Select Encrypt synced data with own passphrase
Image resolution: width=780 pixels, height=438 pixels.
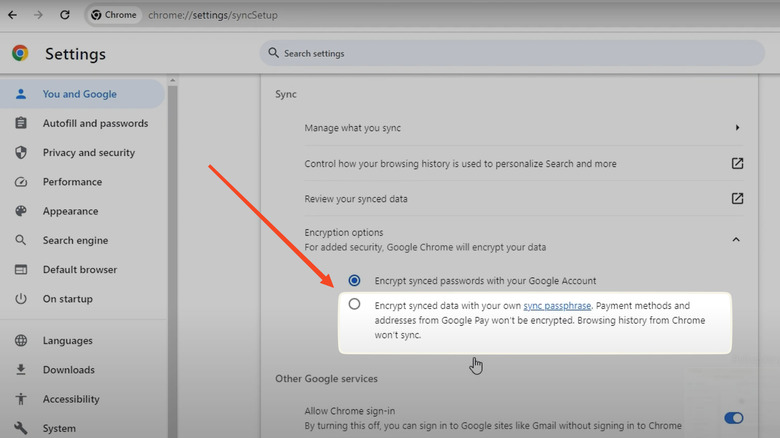pyautogui.click(x=355, y=305)
